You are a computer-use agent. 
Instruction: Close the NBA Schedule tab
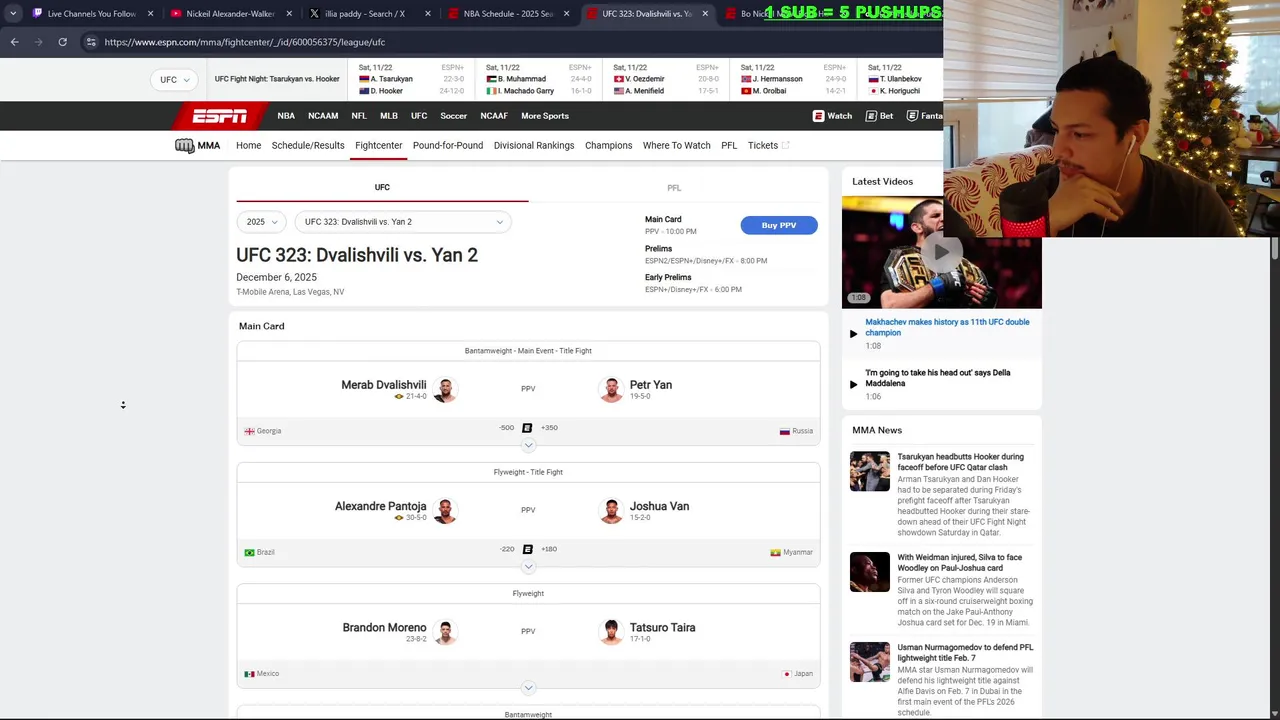pos(566,14)
